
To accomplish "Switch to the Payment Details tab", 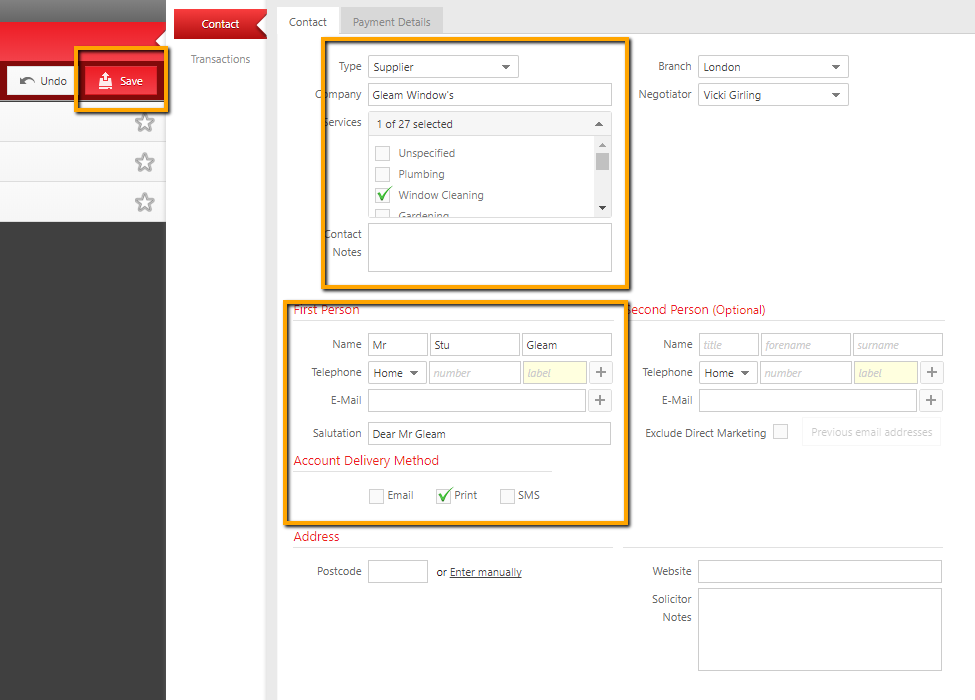I will pos(391,22).
